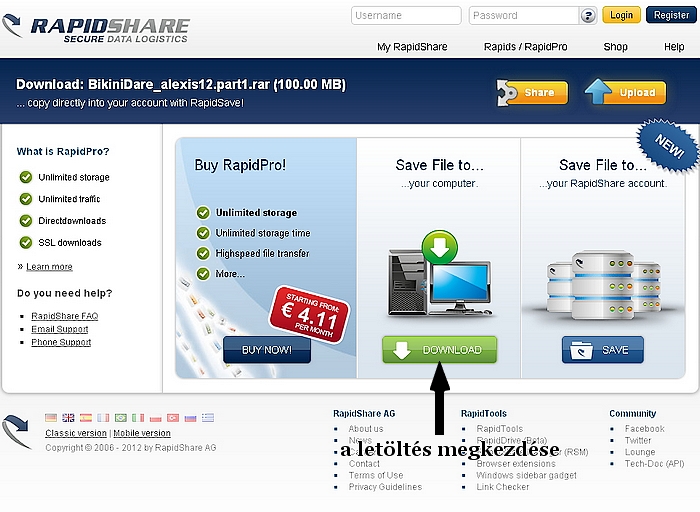This screenshot has height=512, width=700.
Task: Click the 'More...' item in Buy RapidPro
Action: pos(230,274)
